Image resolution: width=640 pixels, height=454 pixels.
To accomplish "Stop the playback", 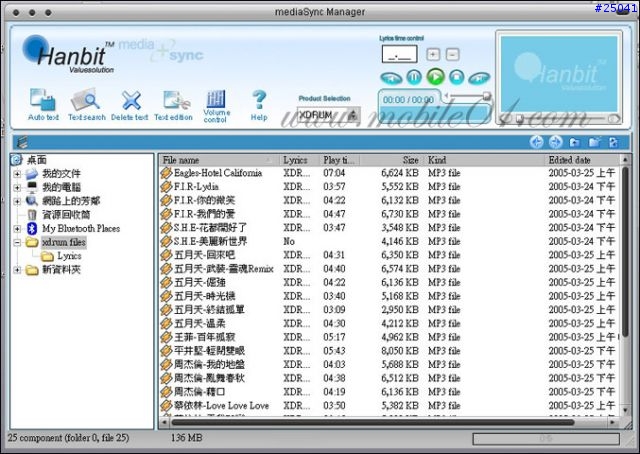I will coord(457,77).
